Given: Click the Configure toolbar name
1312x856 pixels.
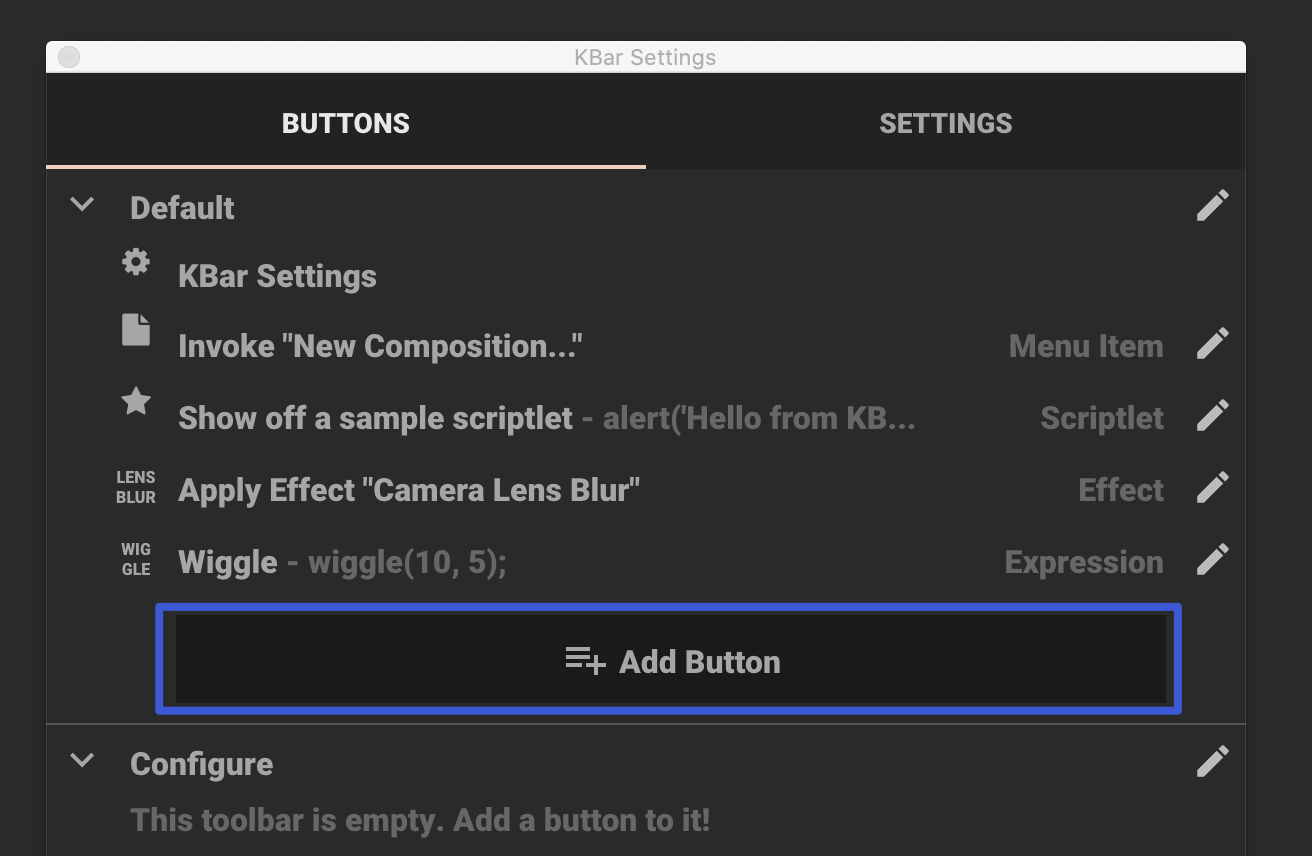Looking at the screenshot, I should pos(201,764).
